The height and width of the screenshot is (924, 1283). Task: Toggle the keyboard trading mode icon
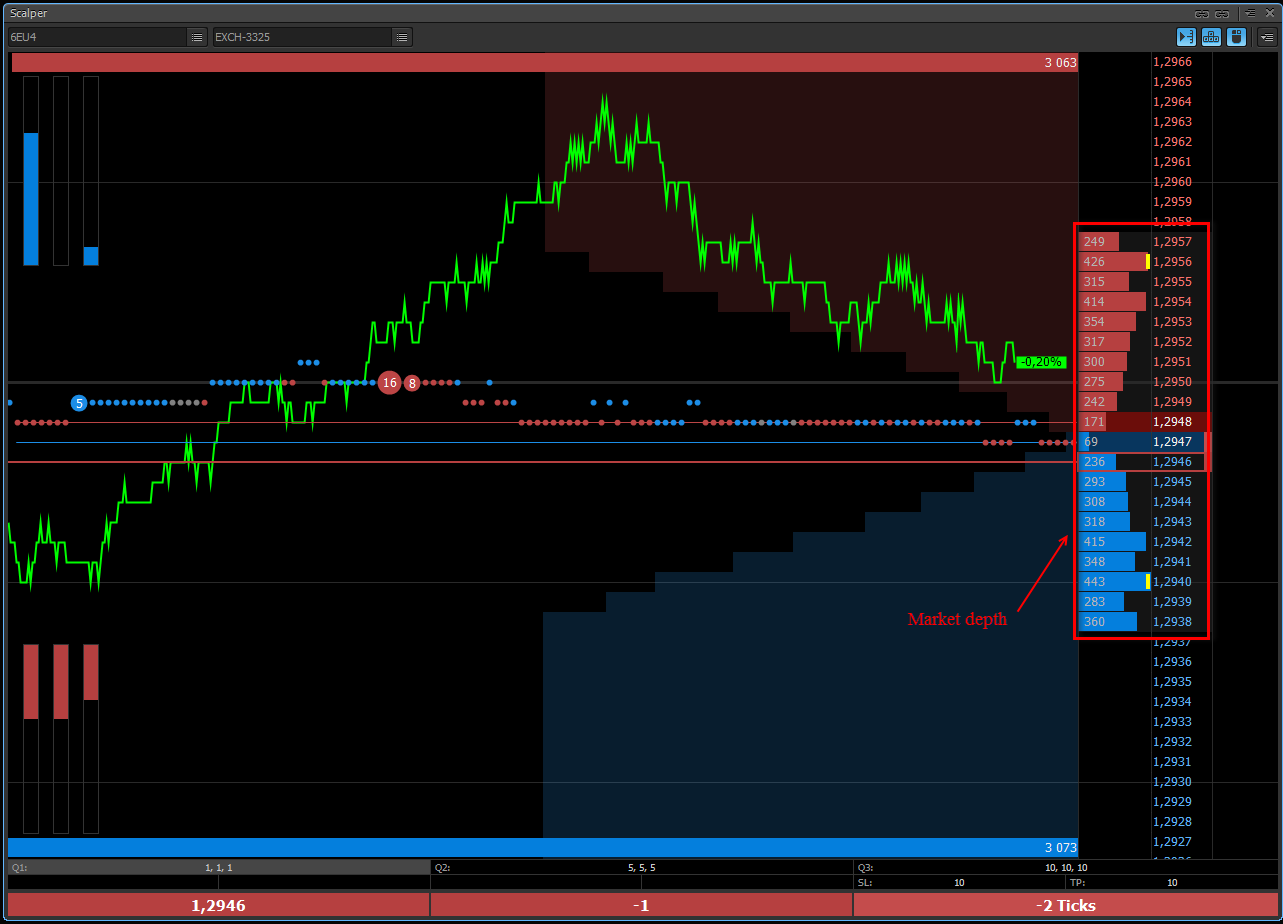click(x=1211, y=37)
